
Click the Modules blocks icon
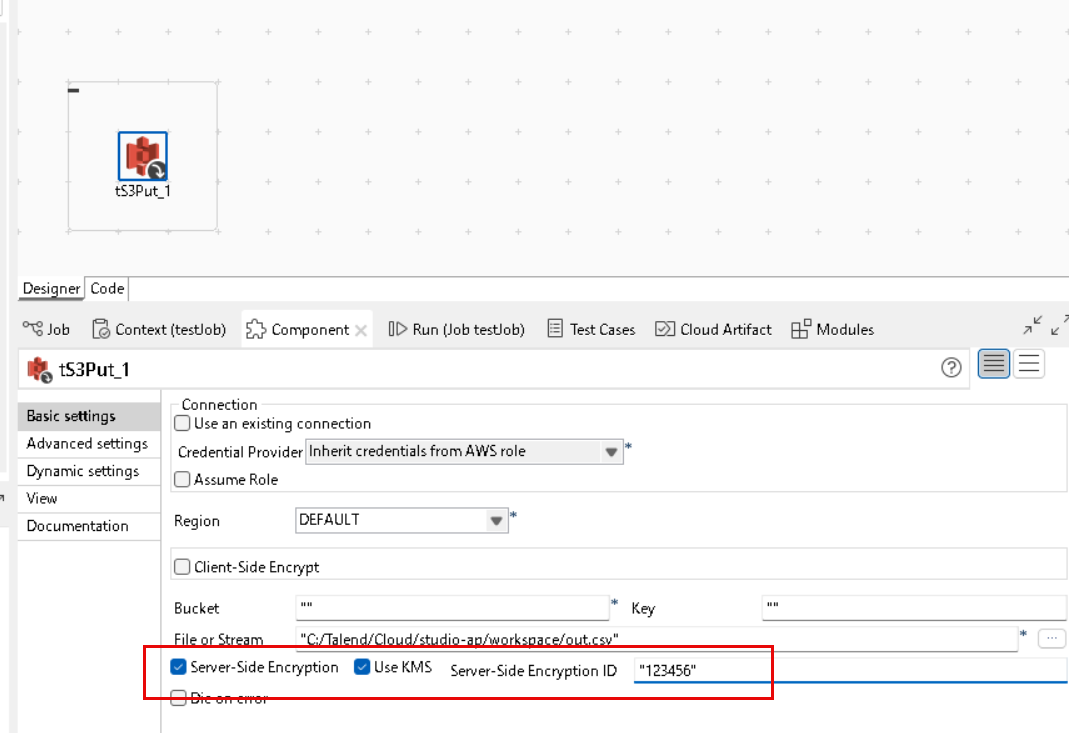point(801,329)
